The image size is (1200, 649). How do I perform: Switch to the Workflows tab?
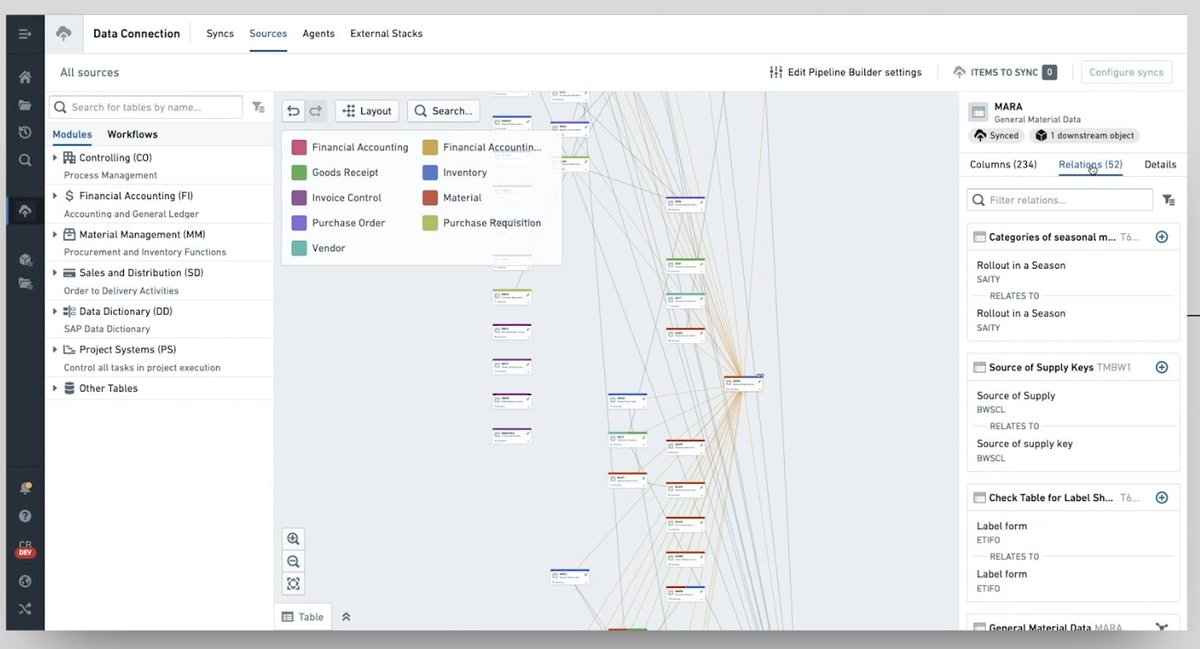tap(132, 133)
